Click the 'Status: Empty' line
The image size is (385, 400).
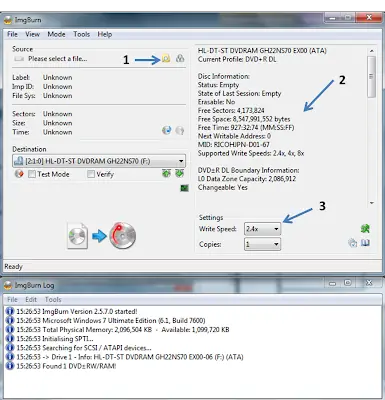218,85
